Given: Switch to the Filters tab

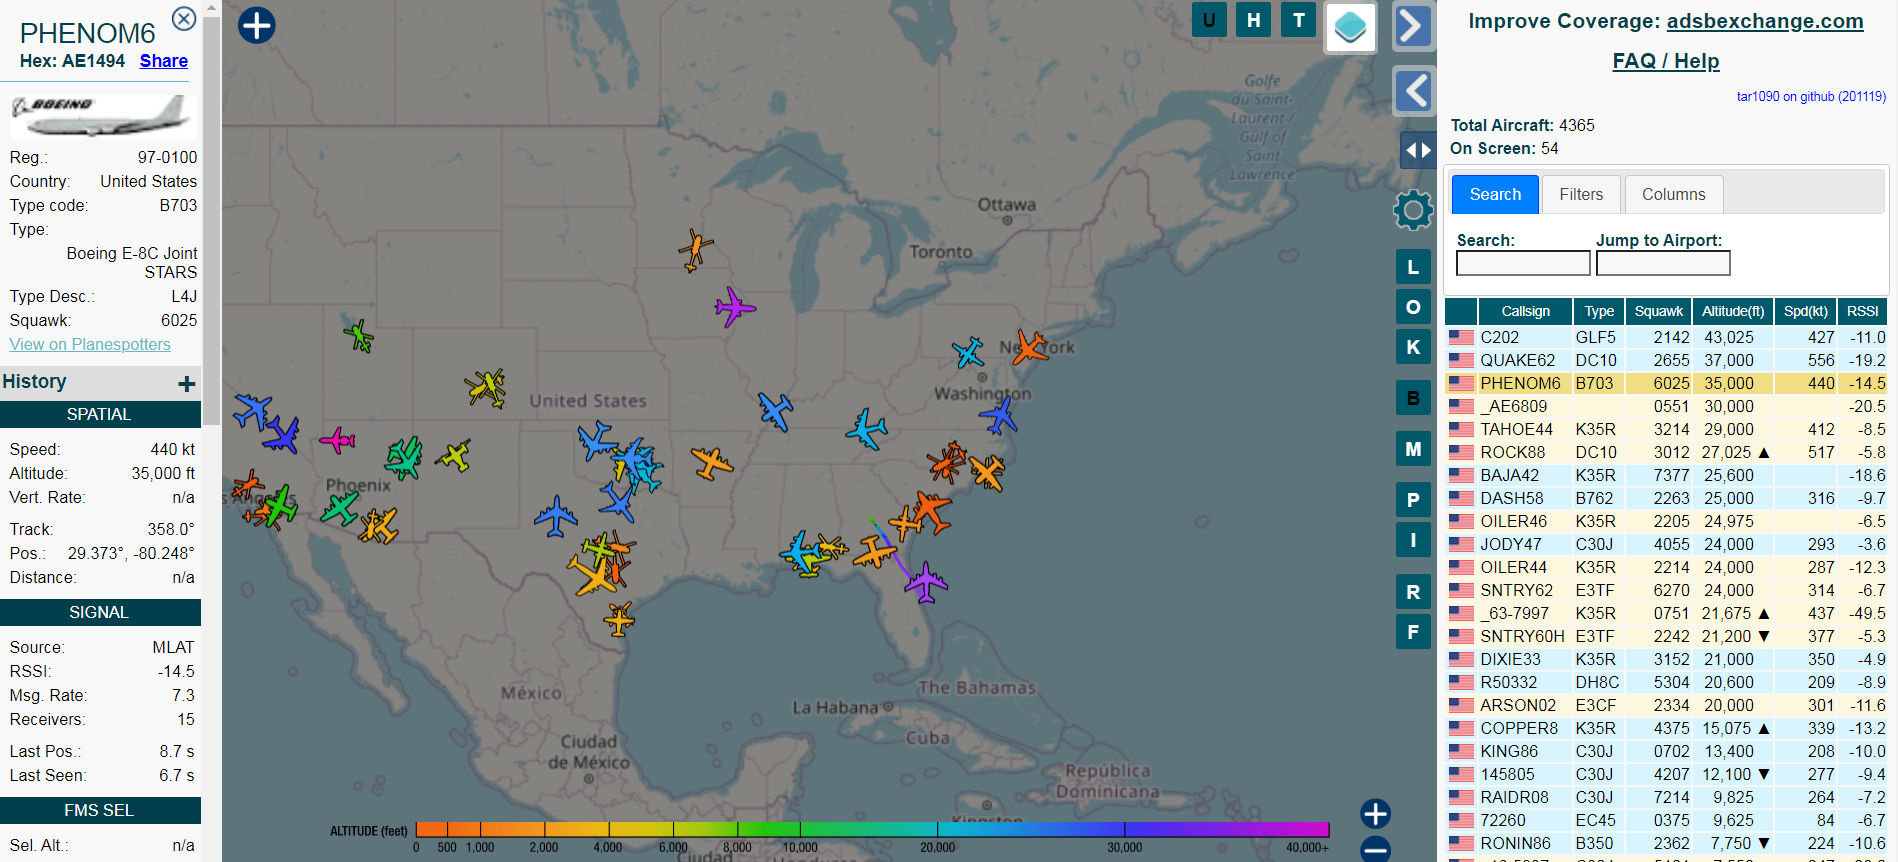Looking at the screenshot, I should point(1581,194).
